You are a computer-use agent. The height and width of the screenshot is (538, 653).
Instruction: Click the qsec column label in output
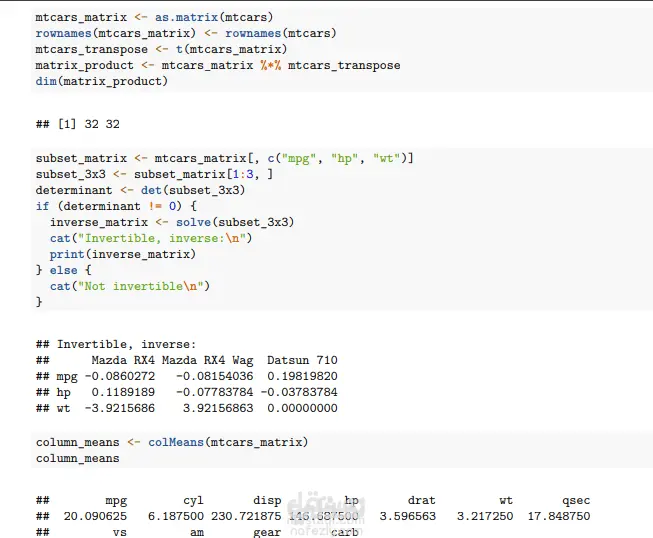pyautogui.click(x=576, y=501)
